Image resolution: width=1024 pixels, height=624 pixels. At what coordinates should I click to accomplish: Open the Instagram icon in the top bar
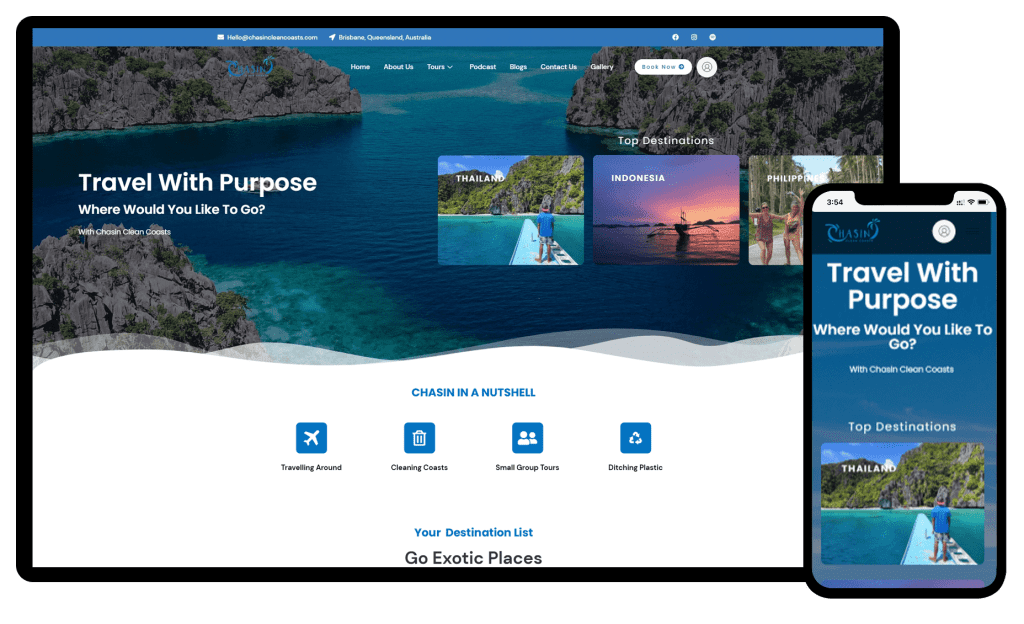pos(694,37)
